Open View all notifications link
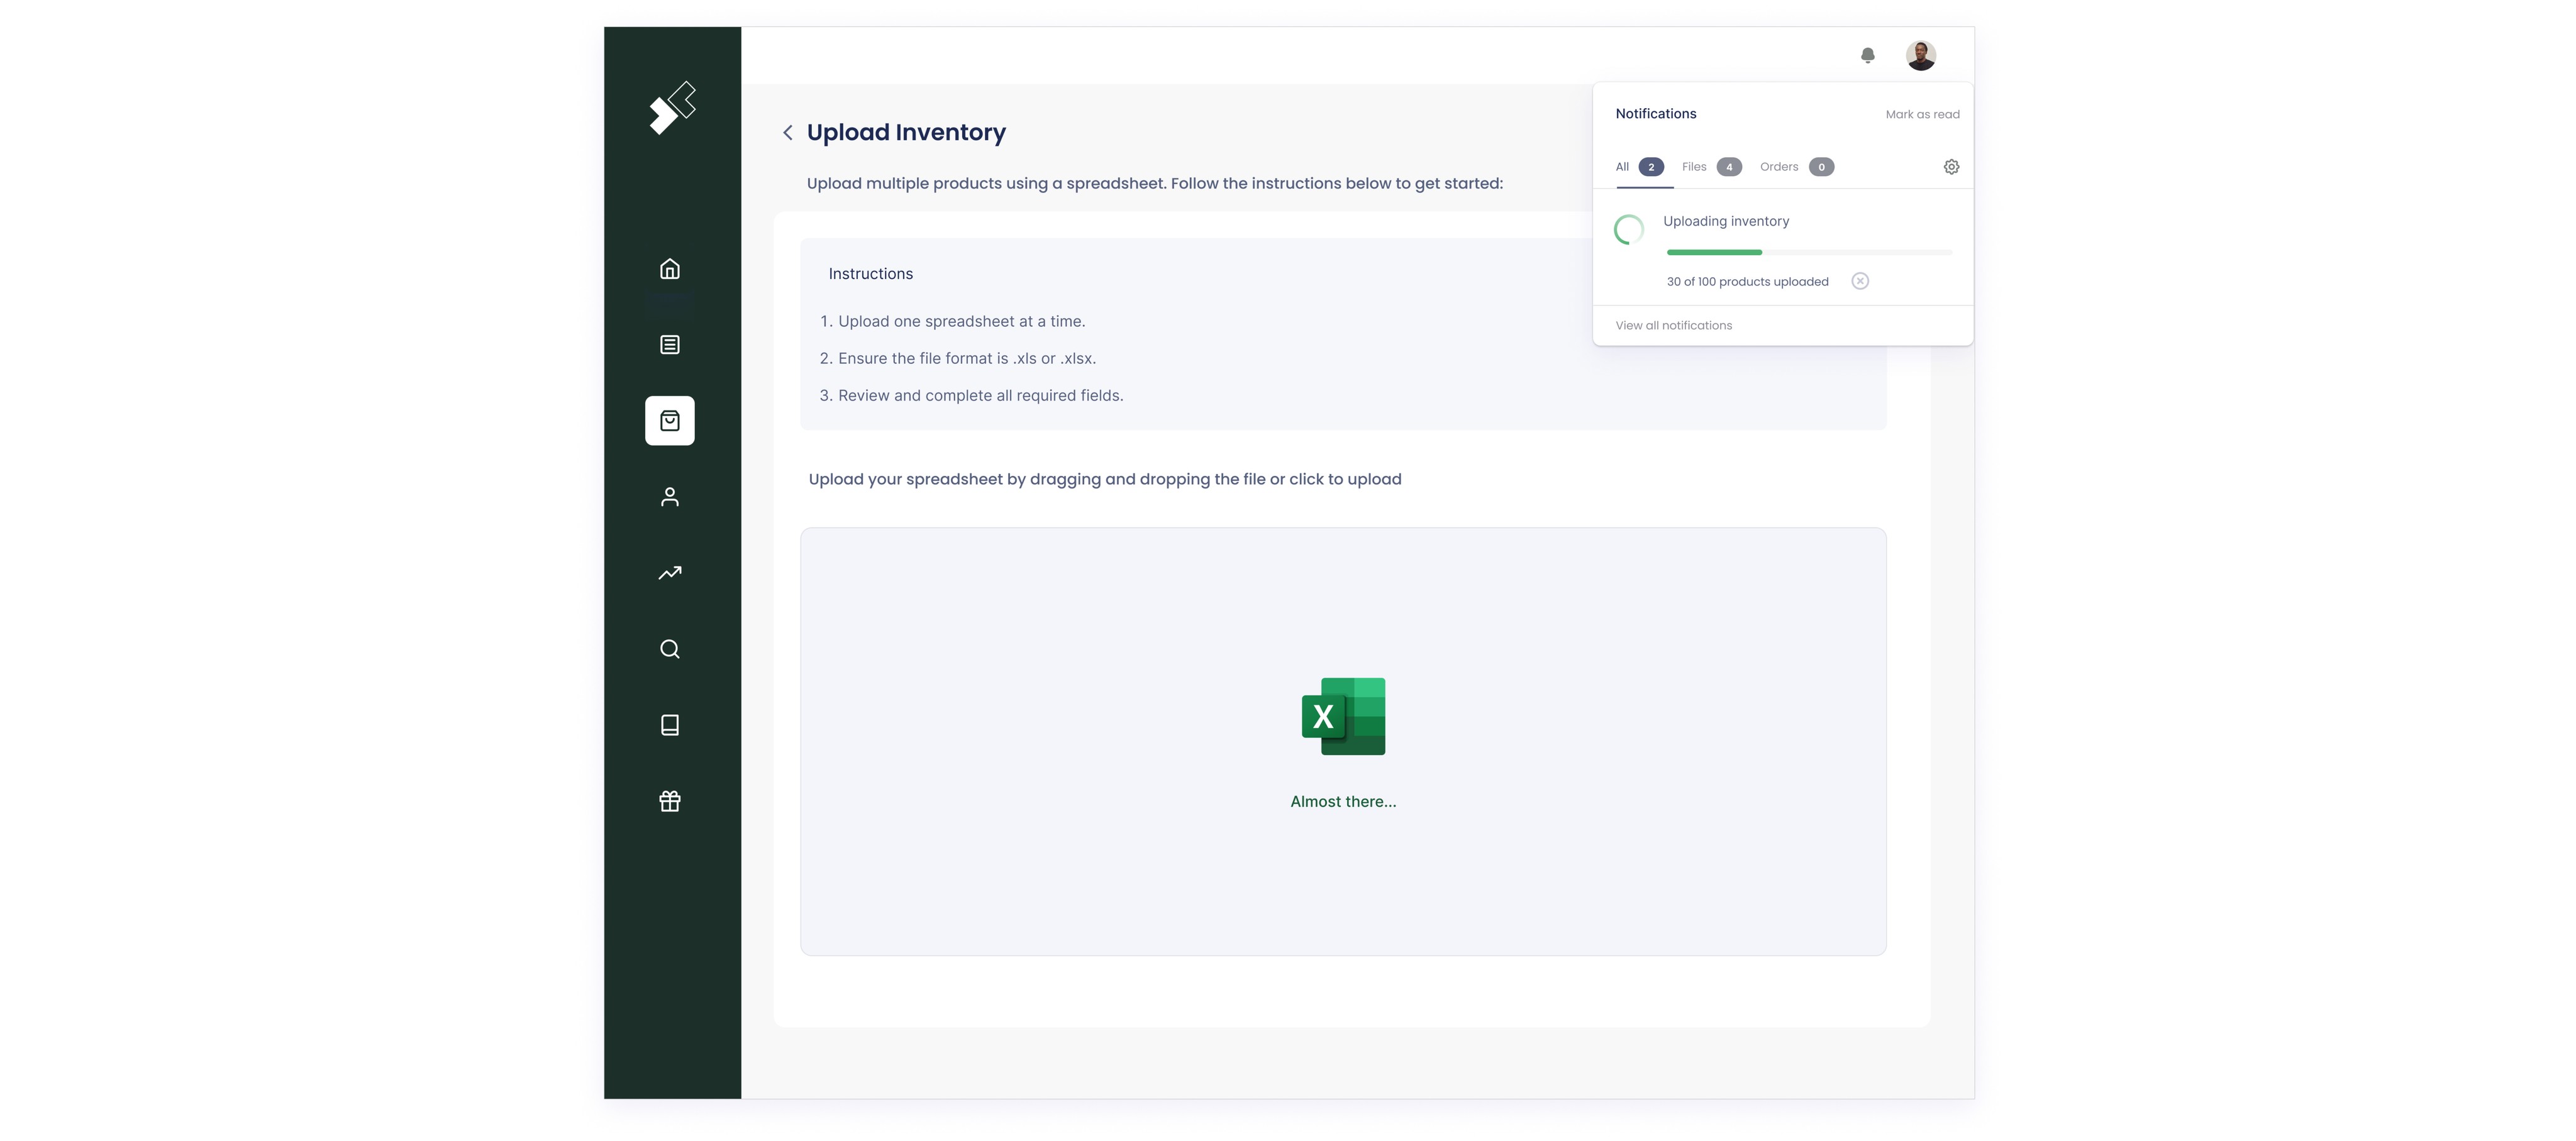Image resolution: width=2576 pixels, height=1141 pixels. click(1673, 326)
